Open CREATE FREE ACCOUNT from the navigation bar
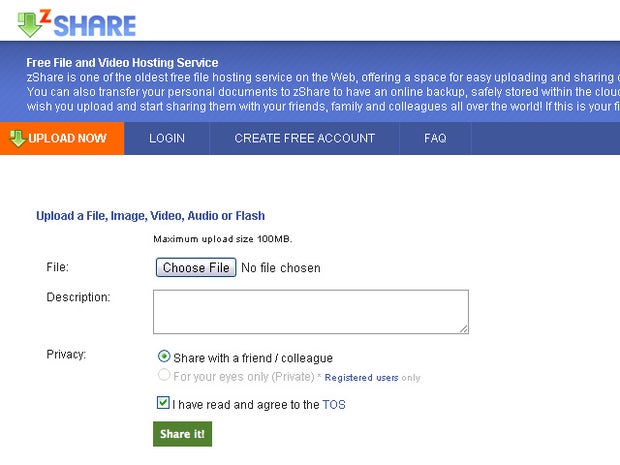 click(x=304, y=138)
